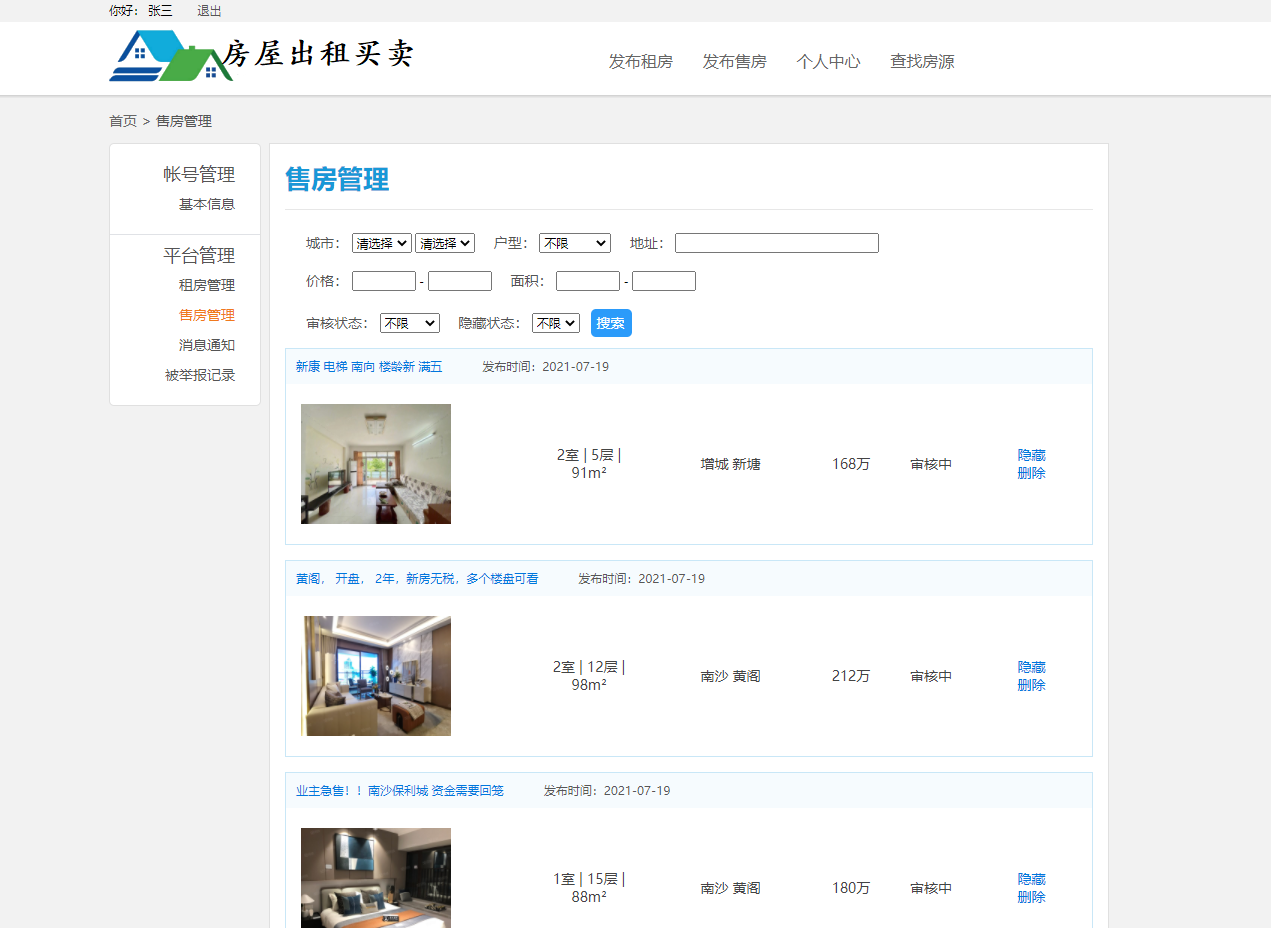The height and width of the screenshot is (928, 1271).
Task: Click the minimum 价格 price input box
Action: point(384,280)
